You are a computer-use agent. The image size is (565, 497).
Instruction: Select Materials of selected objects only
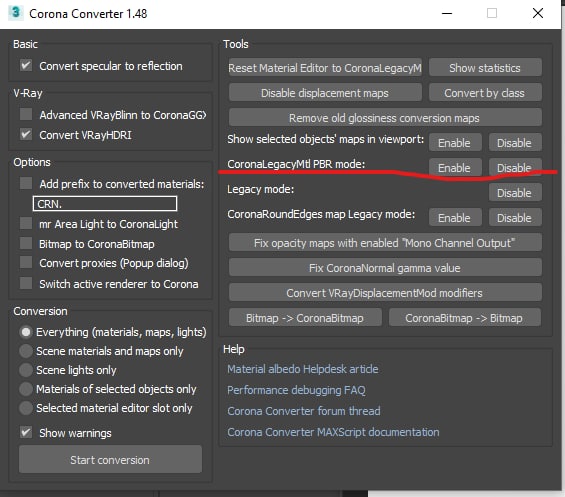[26, 389]
